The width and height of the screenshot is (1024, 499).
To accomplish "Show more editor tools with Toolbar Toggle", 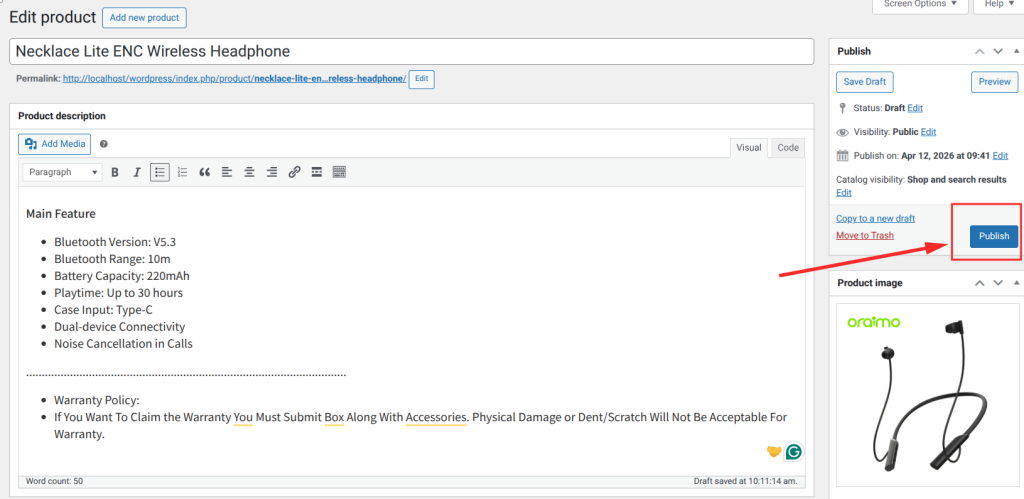I will click(x=339, y=172).
